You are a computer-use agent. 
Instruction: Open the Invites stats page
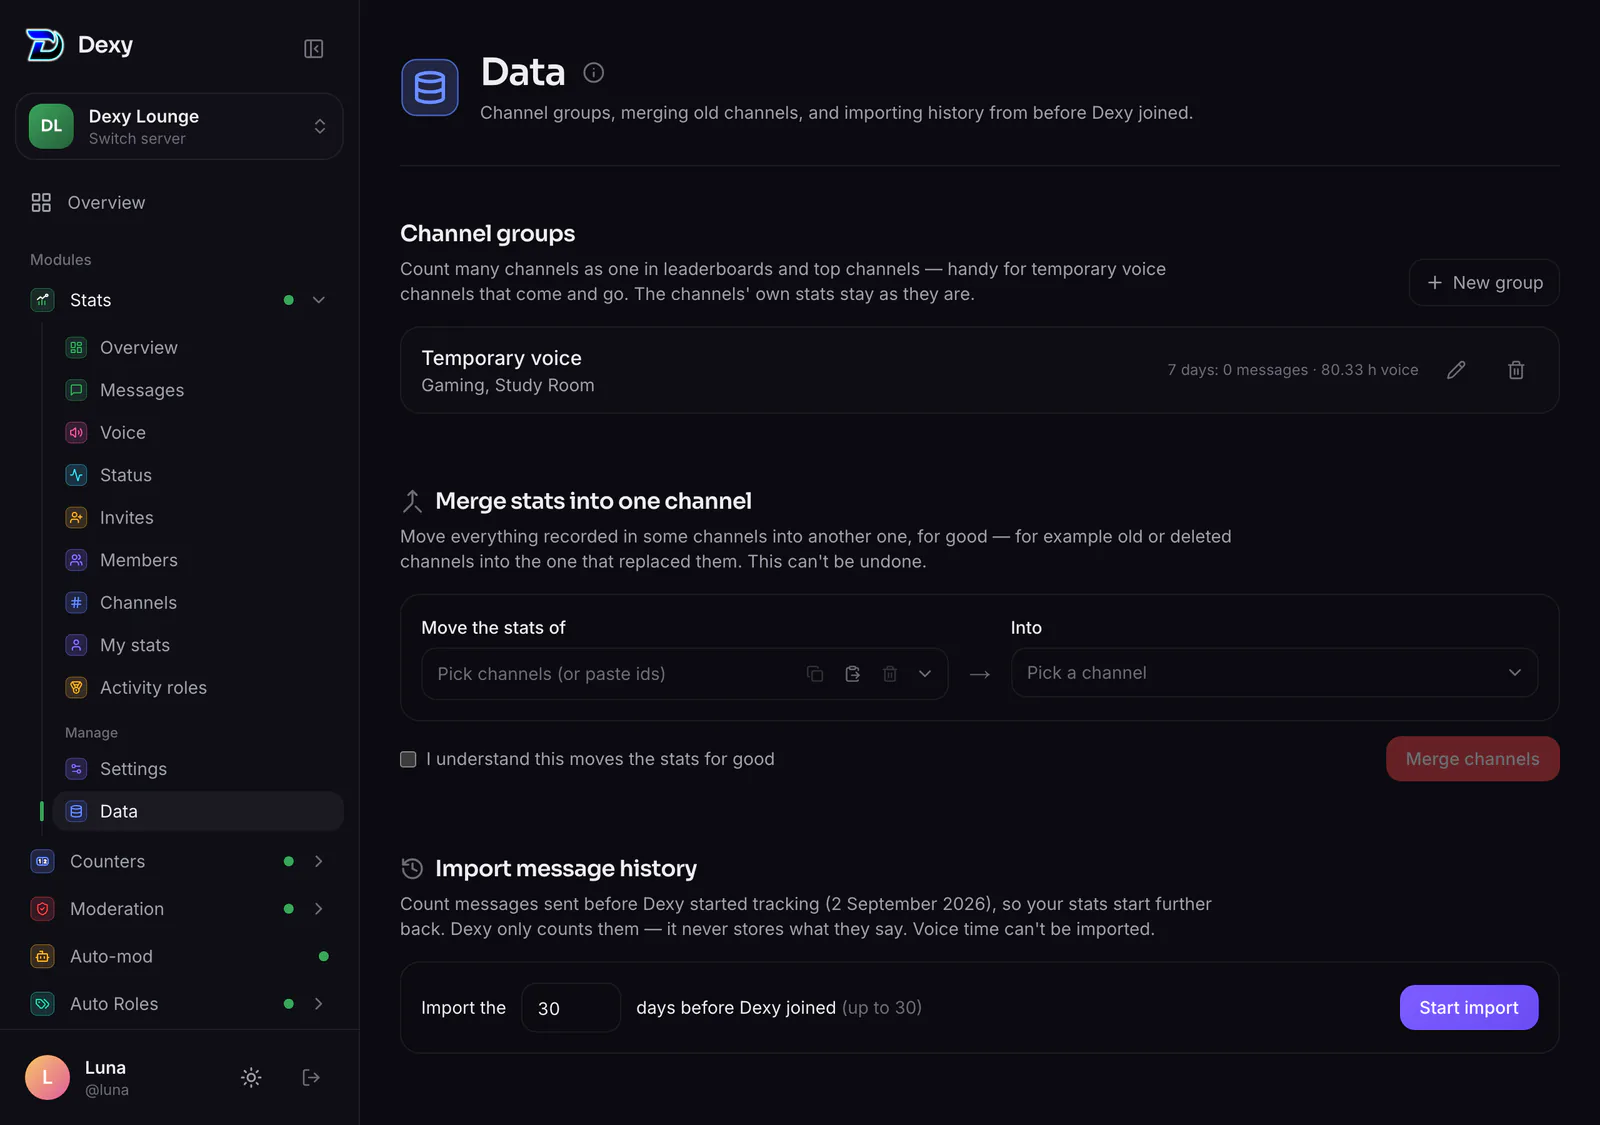click(198, 518)
